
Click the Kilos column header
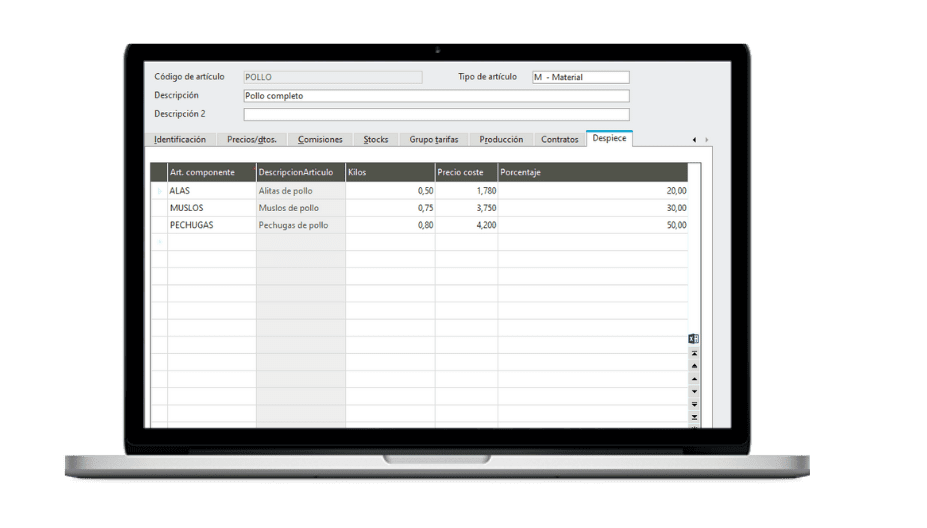390,173
